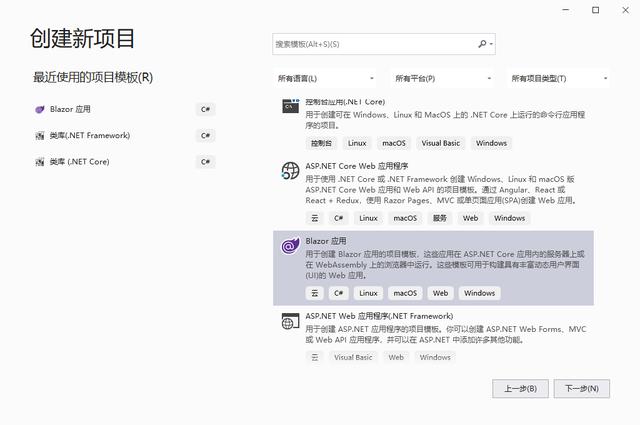Screen dimensions: 640x425
Task: Continue with 下一步(N) button
Action: (x=582, y=389)
